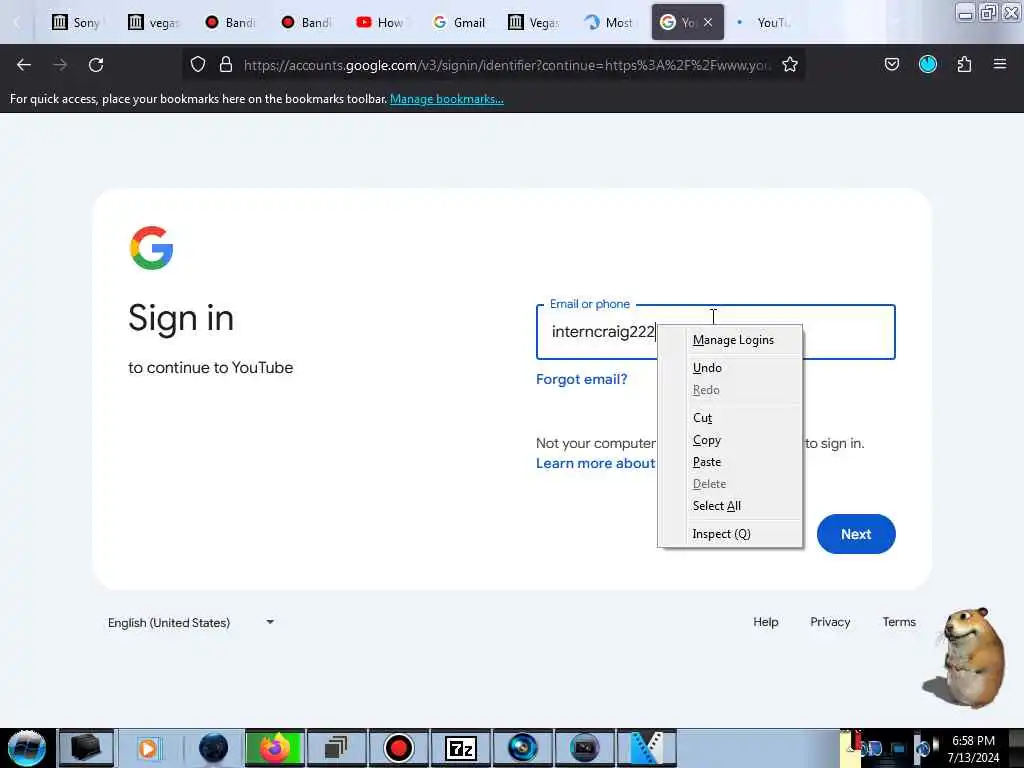The width and height of the screenshot is (1024, 768).
Task: Open the Firefox hamburger application menu
Action: point(1000,64)
